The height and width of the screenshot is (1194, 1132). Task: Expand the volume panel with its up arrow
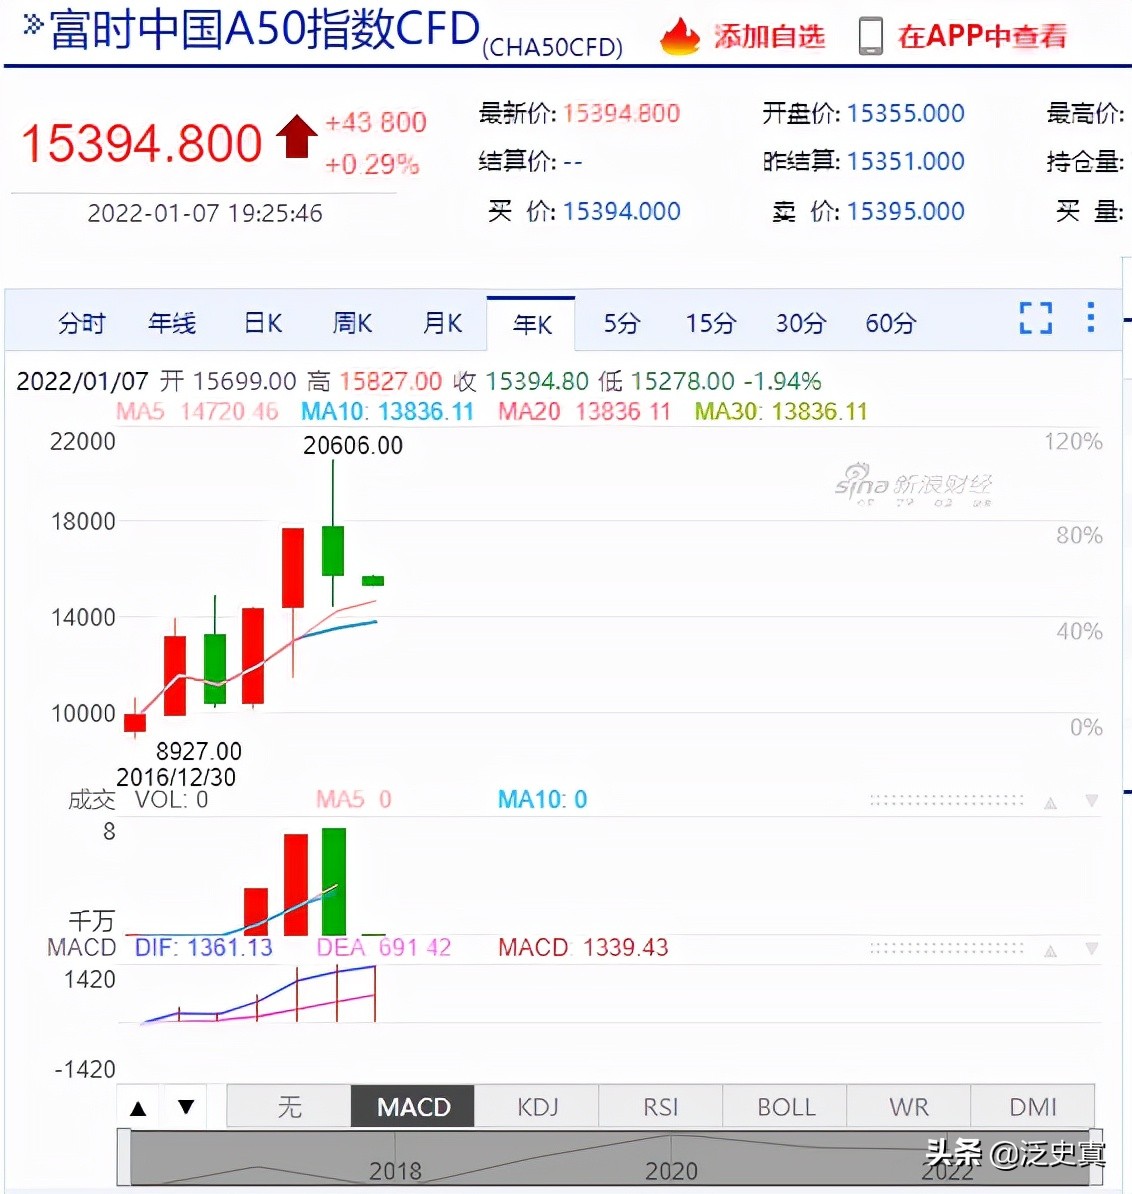click(x=1050, y=800)
